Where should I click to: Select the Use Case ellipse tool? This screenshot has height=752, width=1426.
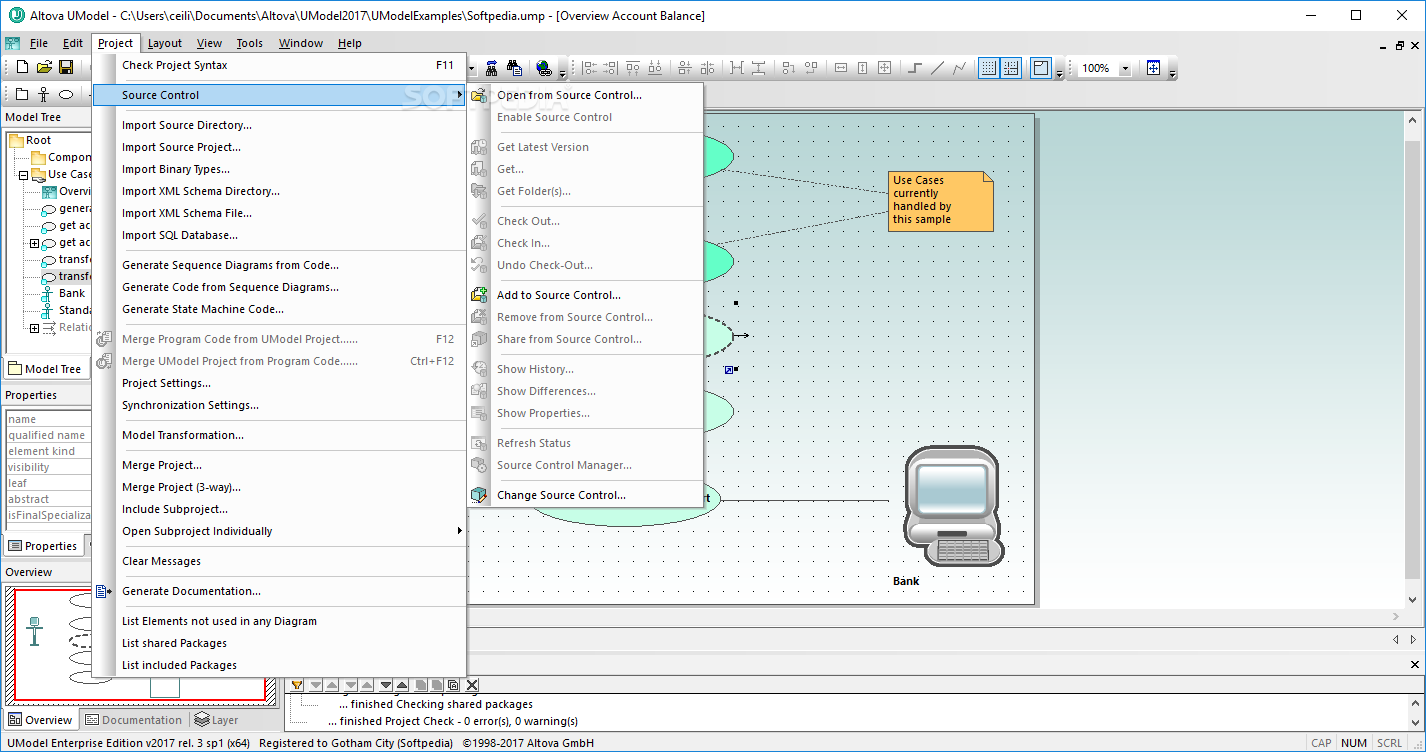click(66, 94)
